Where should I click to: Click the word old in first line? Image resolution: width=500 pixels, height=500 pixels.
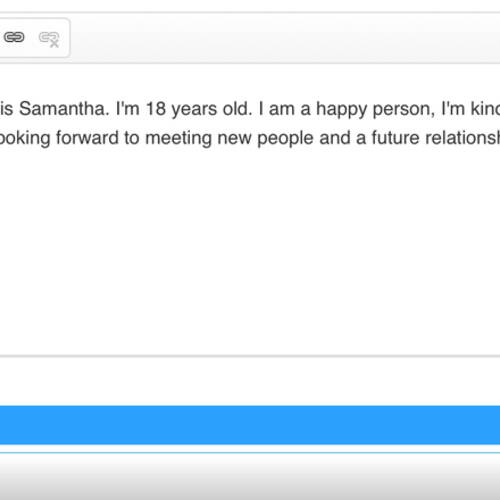coord(237,109)
